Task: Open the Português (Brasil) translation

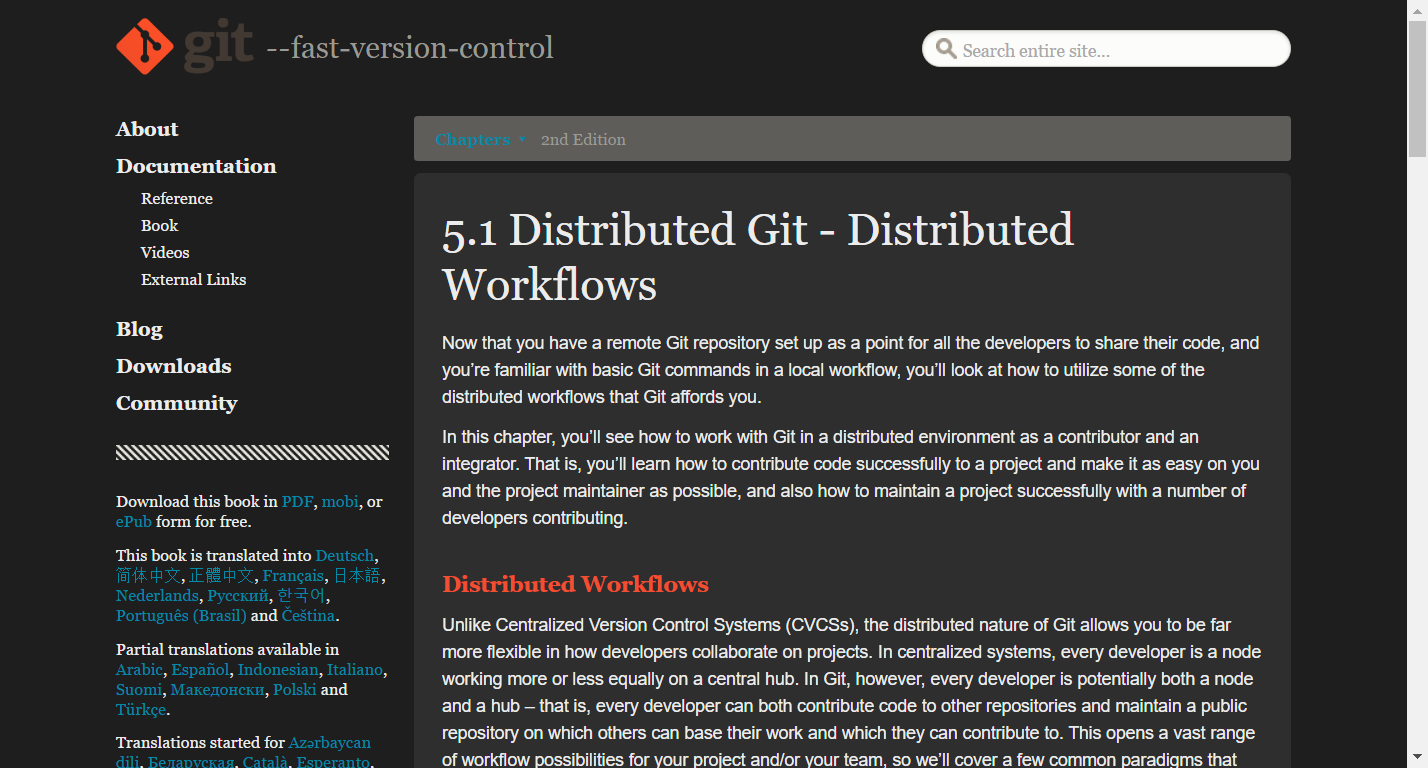Action: (x=181, y=615)
